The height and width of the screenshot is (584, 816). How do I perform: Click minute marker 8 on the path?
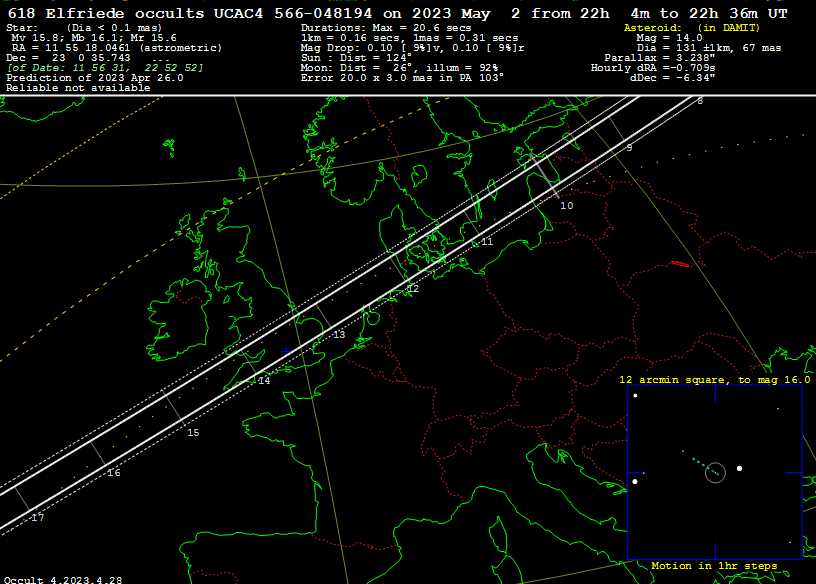tap(700, 101)
